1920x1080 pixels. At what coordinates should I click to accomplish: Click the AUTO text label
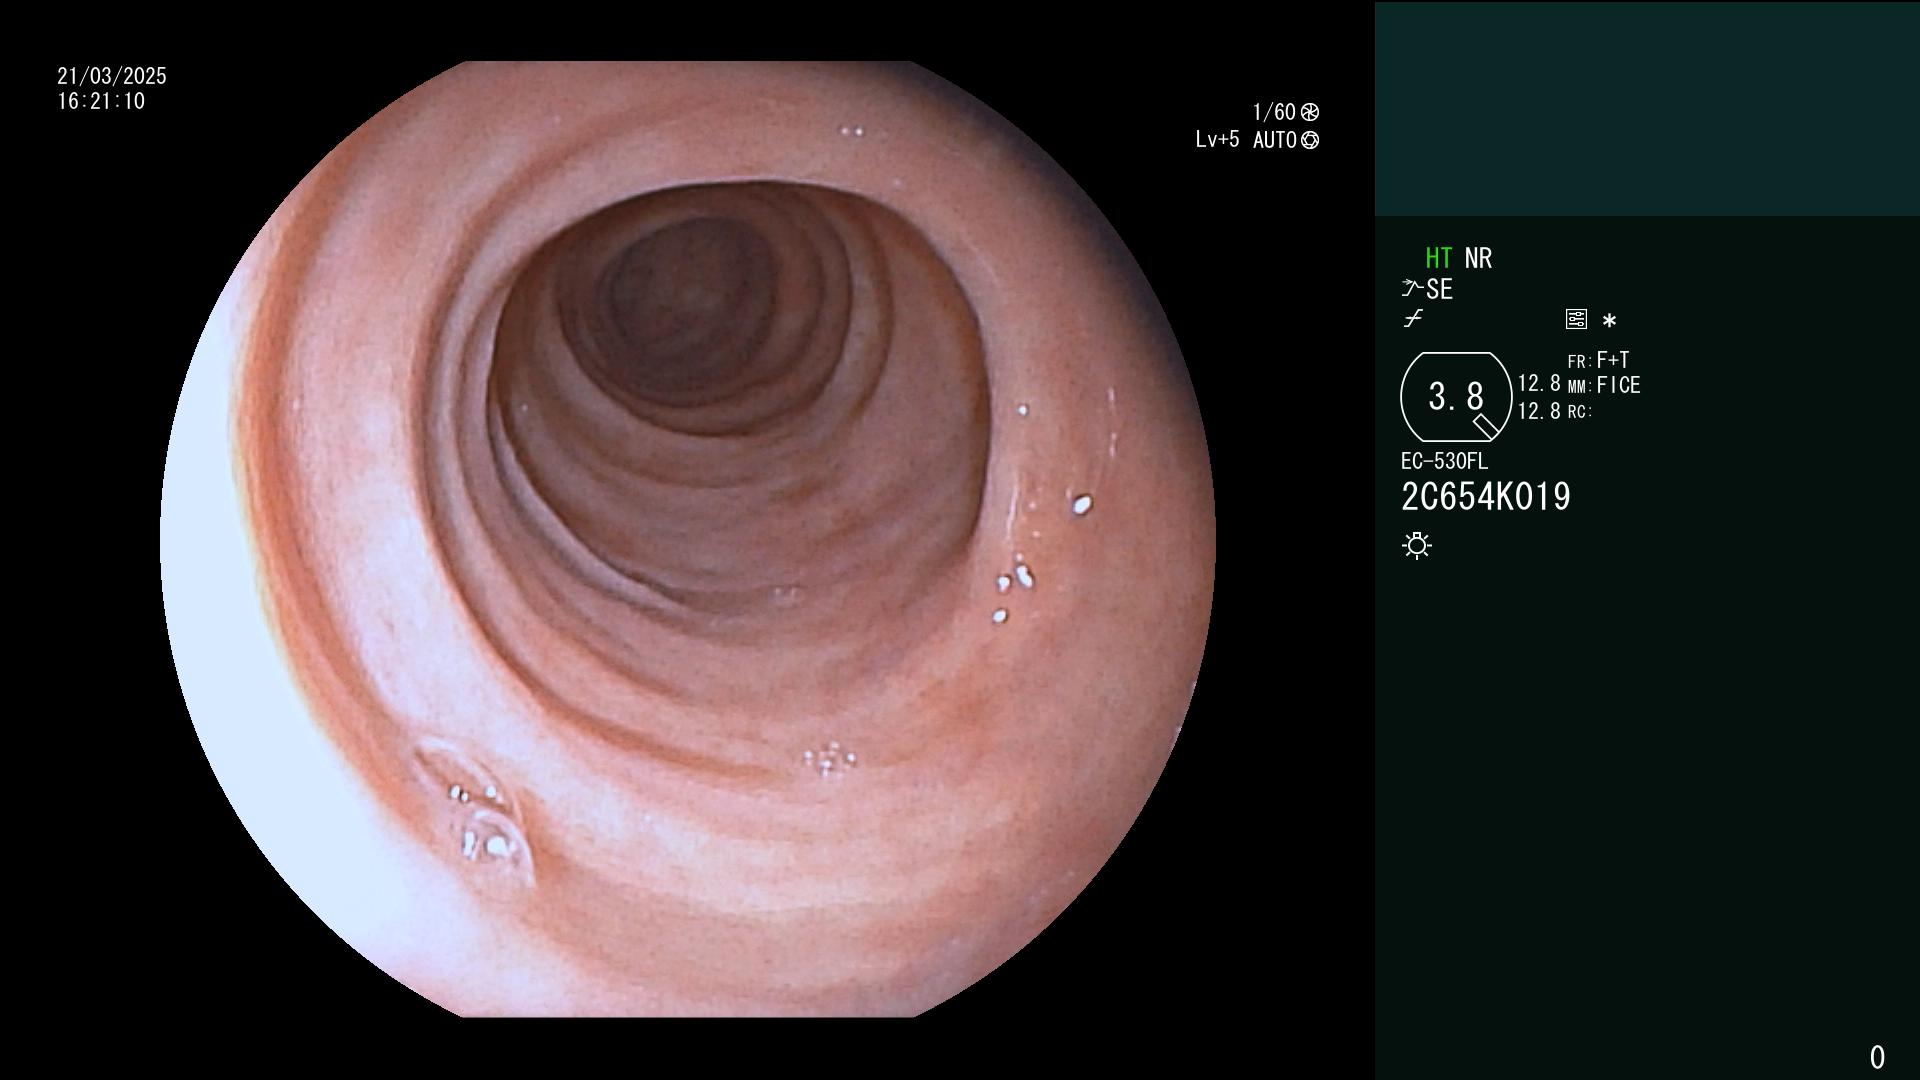point(1275,140)
